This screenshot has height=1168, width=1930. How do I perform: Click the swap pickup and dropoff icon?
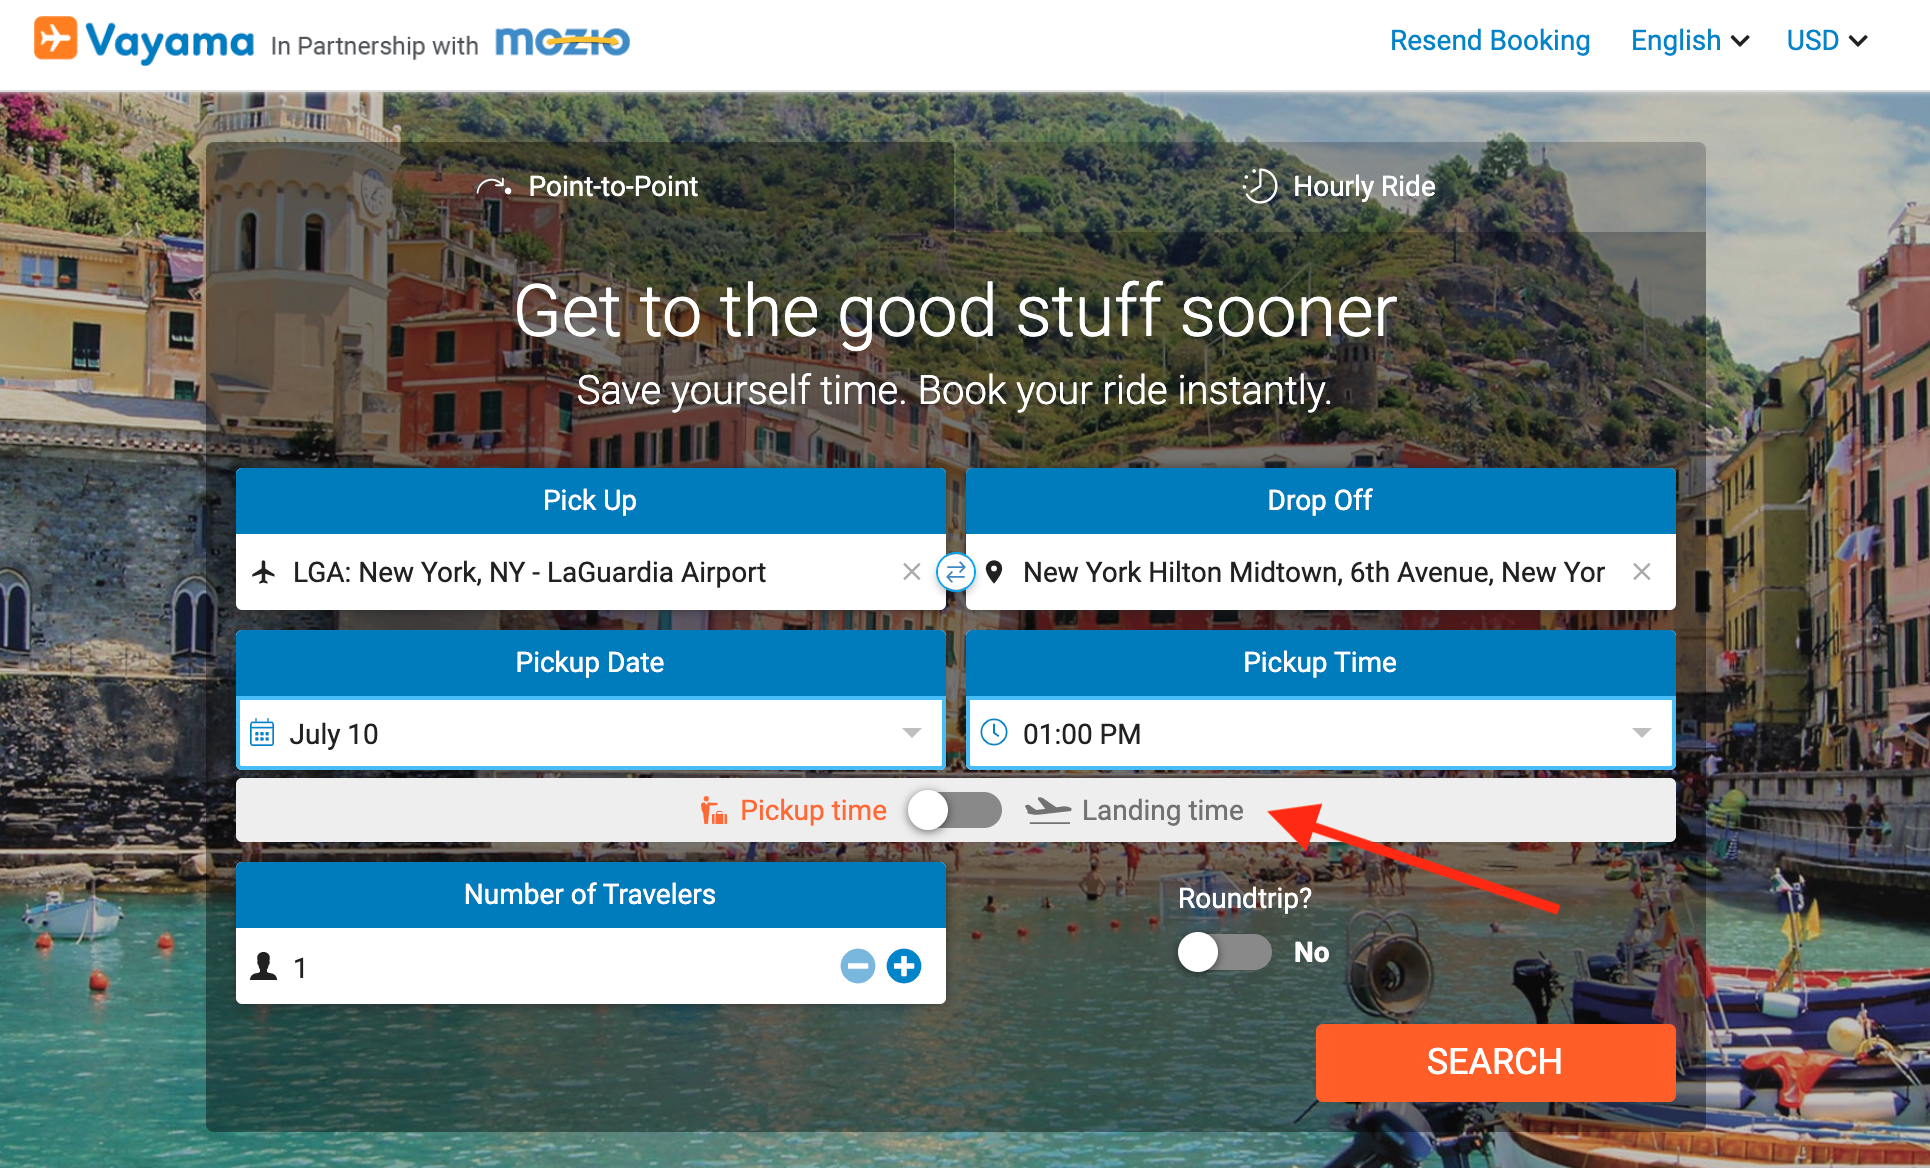pos(956,572)
